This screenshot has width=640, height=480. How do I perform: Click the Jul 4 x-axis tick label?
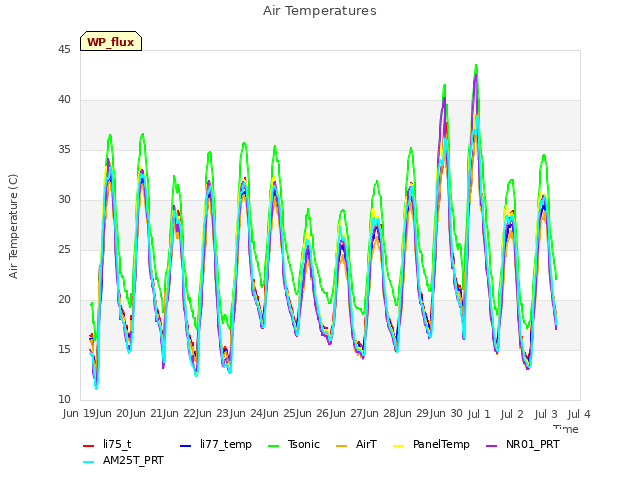click(579, 414)
